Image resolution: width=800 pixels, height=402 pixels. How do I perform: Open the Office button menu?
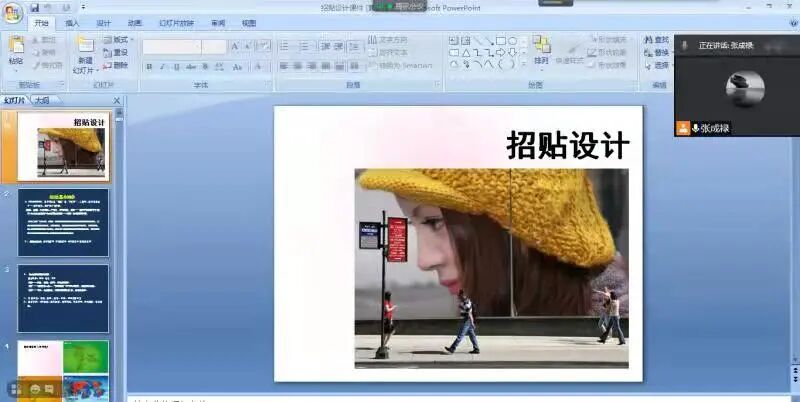coord(12,13)
